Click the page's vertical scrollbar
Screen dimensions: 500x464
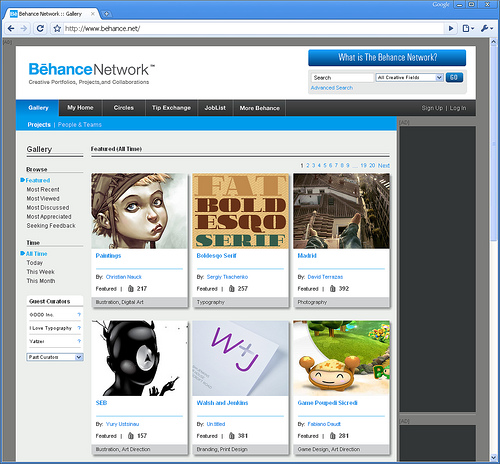click(x=494, y=143)
